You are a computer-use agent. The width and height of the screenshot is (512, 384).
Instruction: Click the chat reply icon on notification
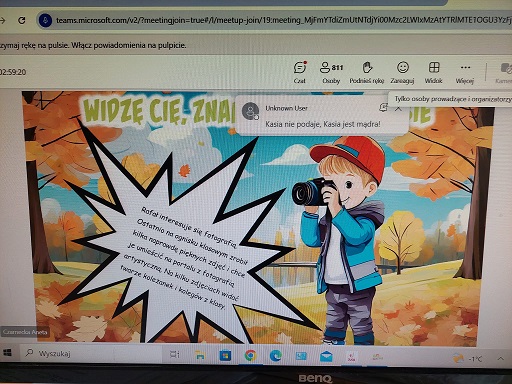pos(383,107)
